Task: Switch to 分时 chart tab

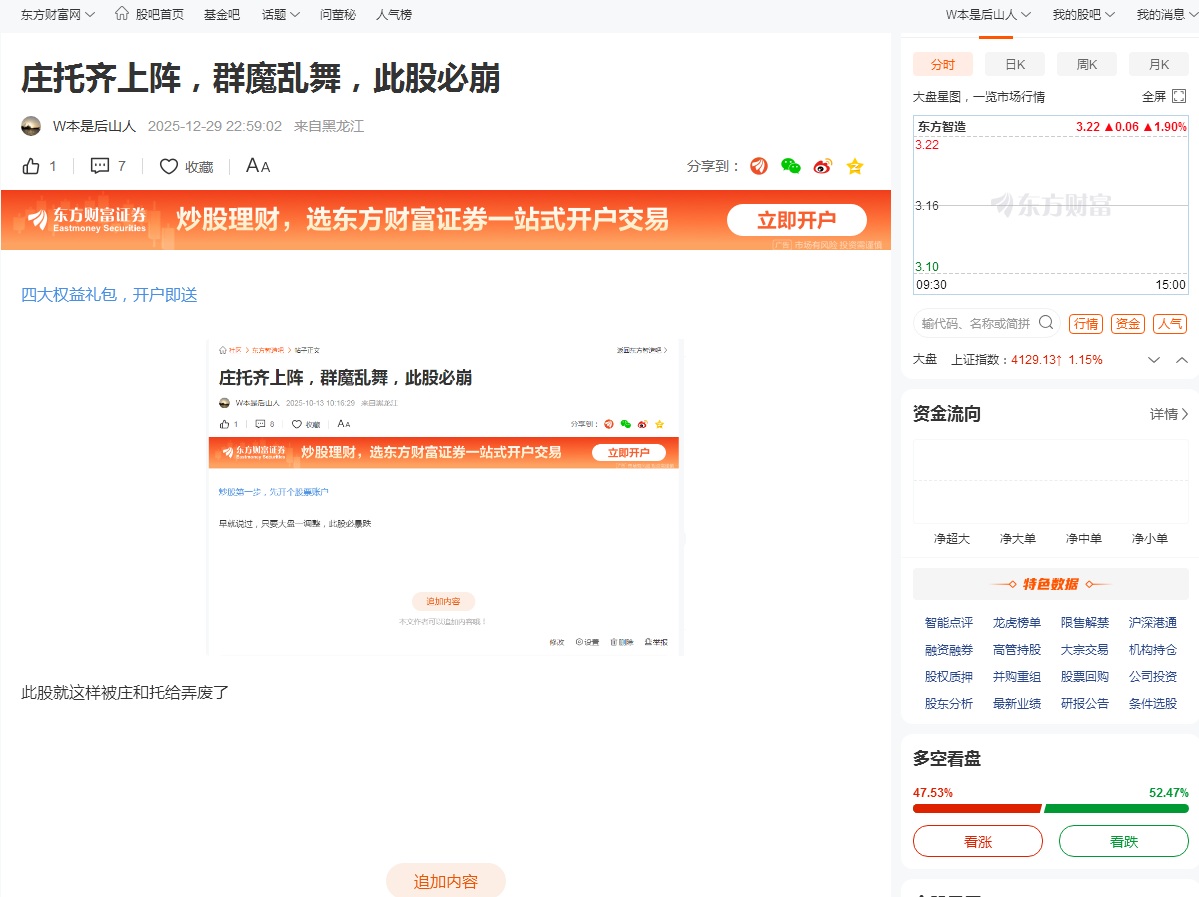Action: pos(943,64)
